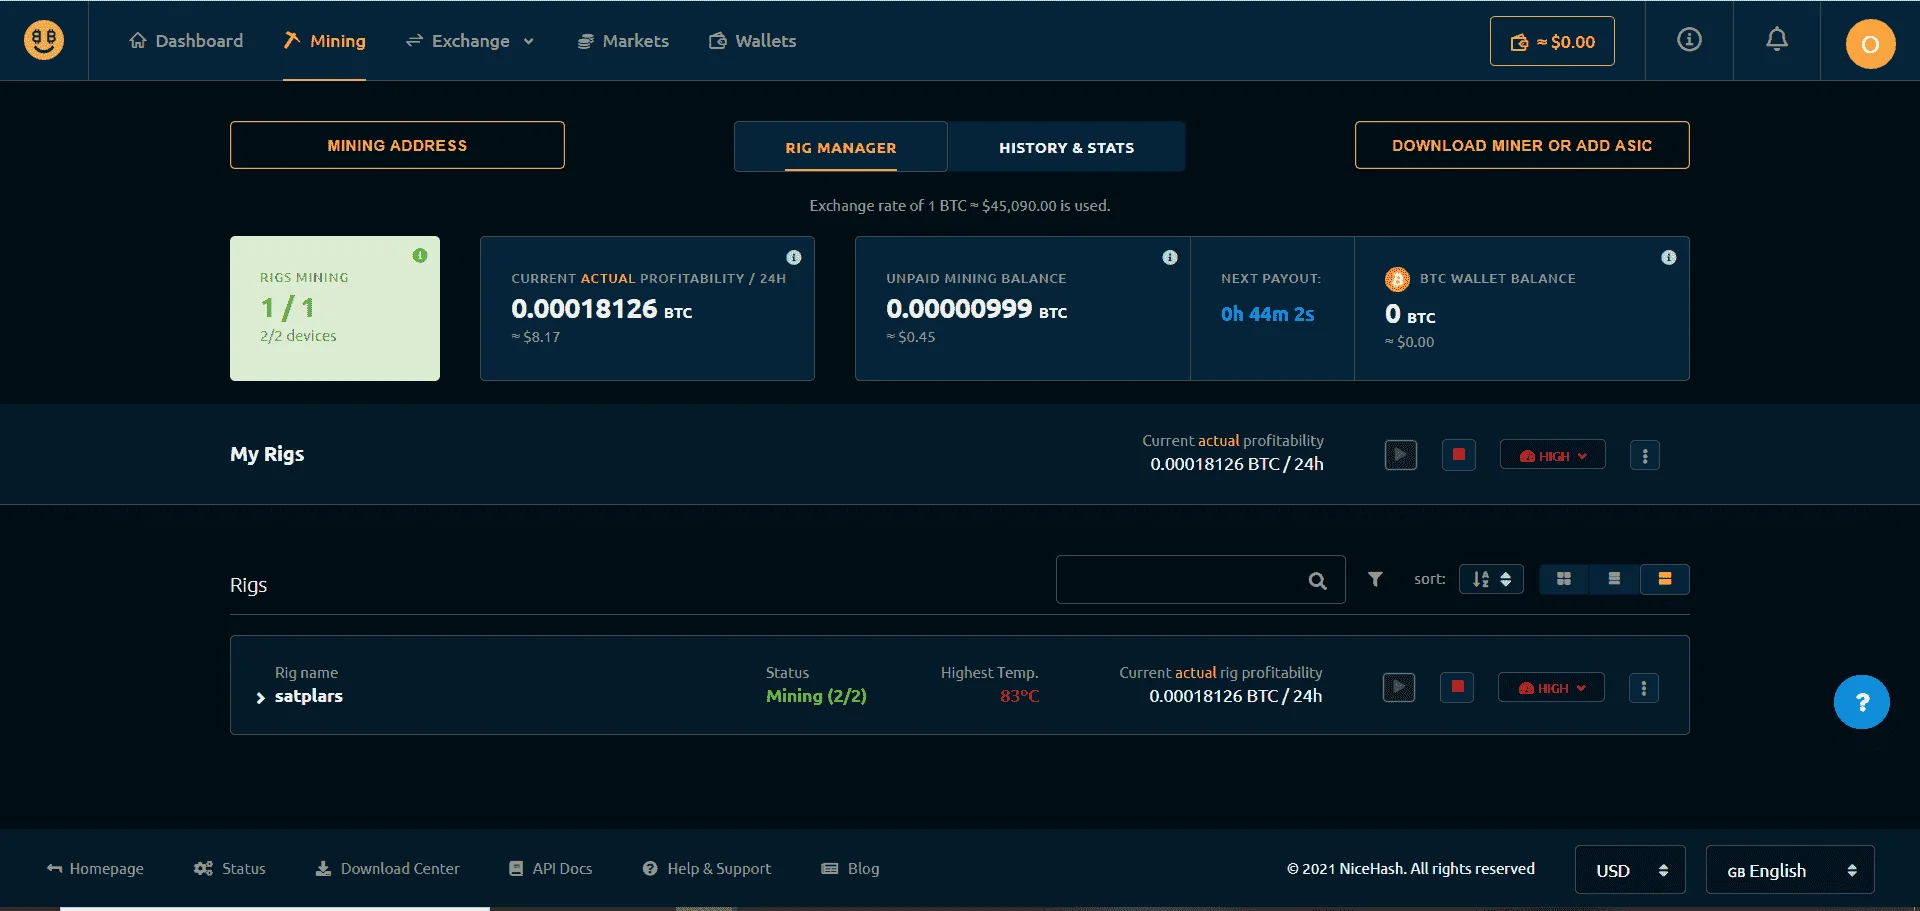Click info icon on Unpaid Mining Balance card
Viewport: 1920px width, 911px height.
(x=1170, y=257)
